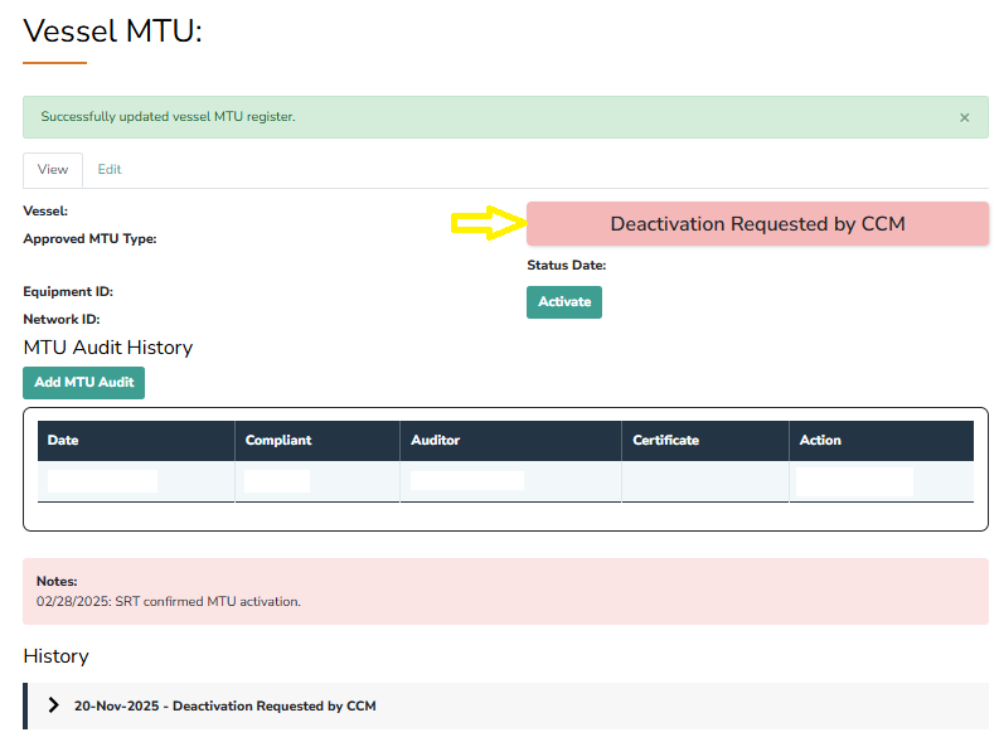999x738 pixels.
Task: Expand the 20-Nov-2025 history entry chevron
Action: pyautogui.click(x=54, y=705)
